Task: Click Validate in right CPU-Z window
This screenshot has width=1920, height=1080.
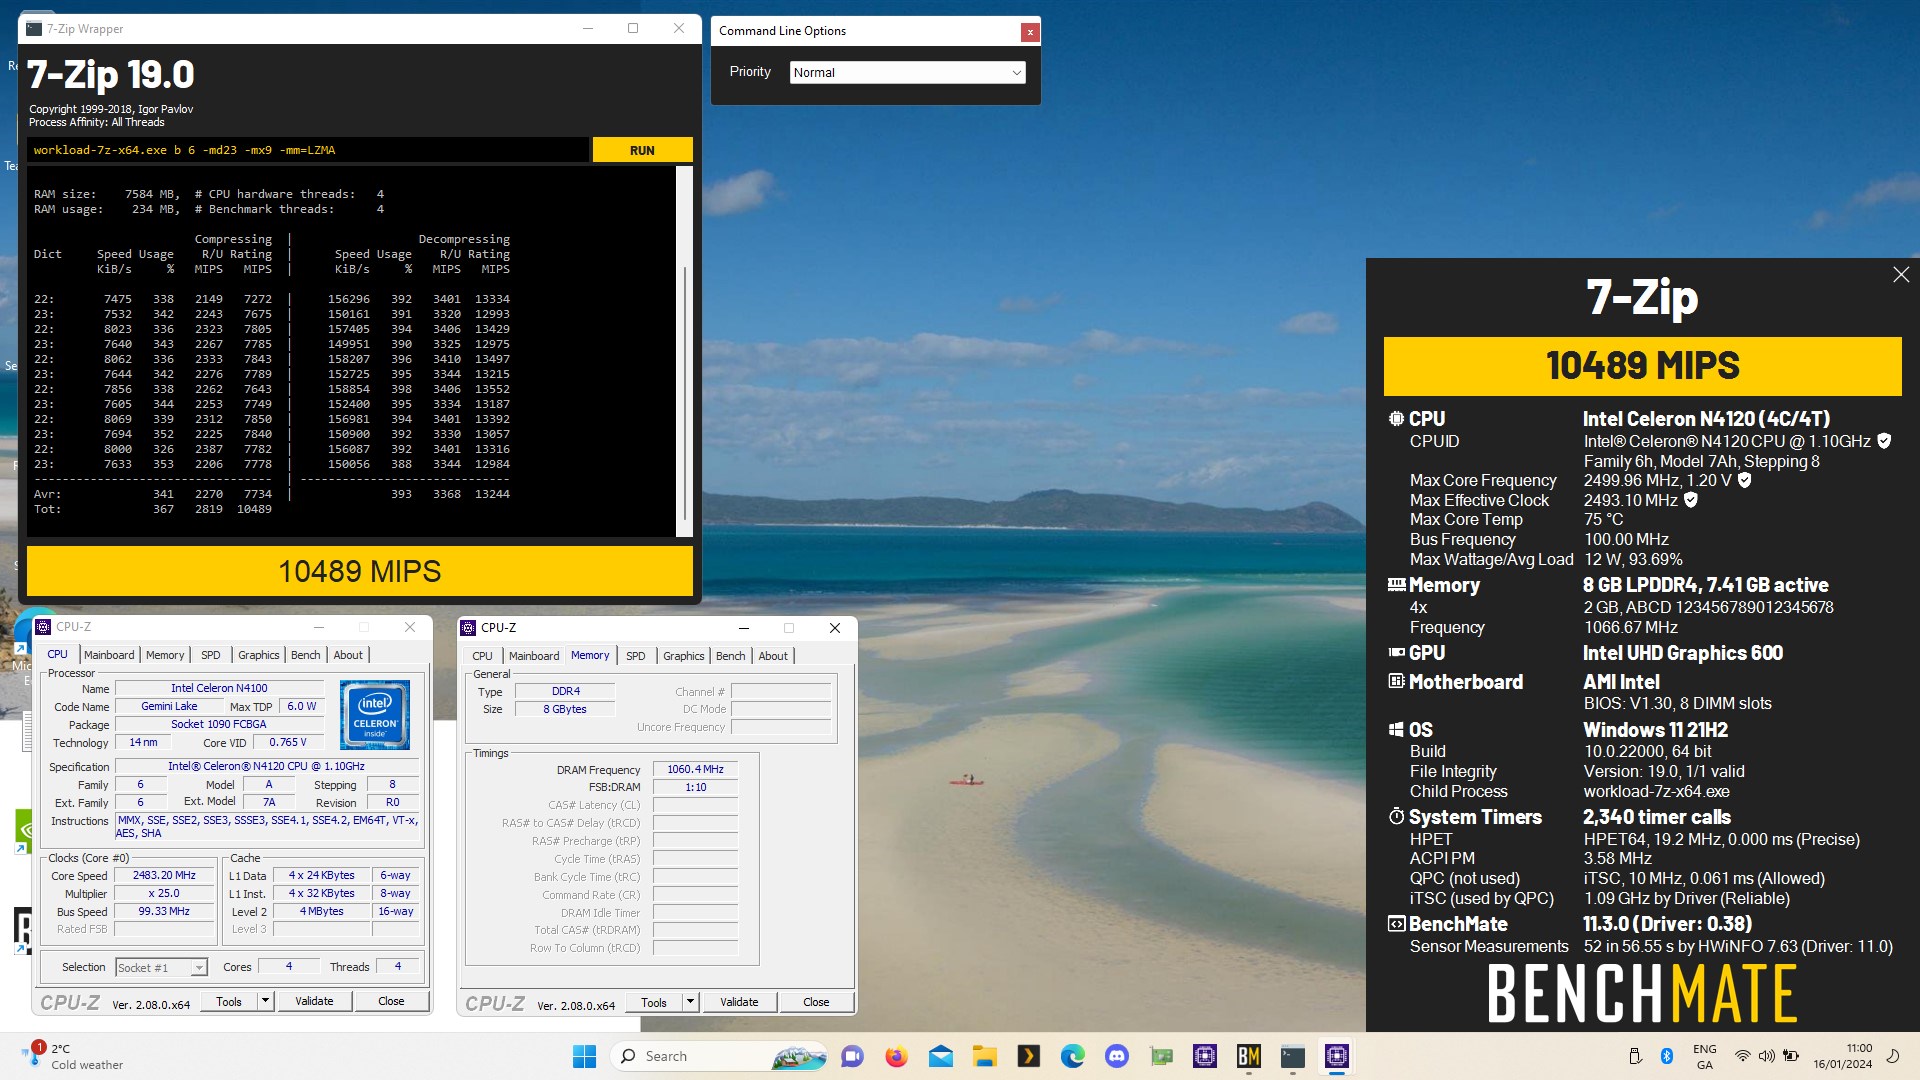Action: coord(739,1002)
